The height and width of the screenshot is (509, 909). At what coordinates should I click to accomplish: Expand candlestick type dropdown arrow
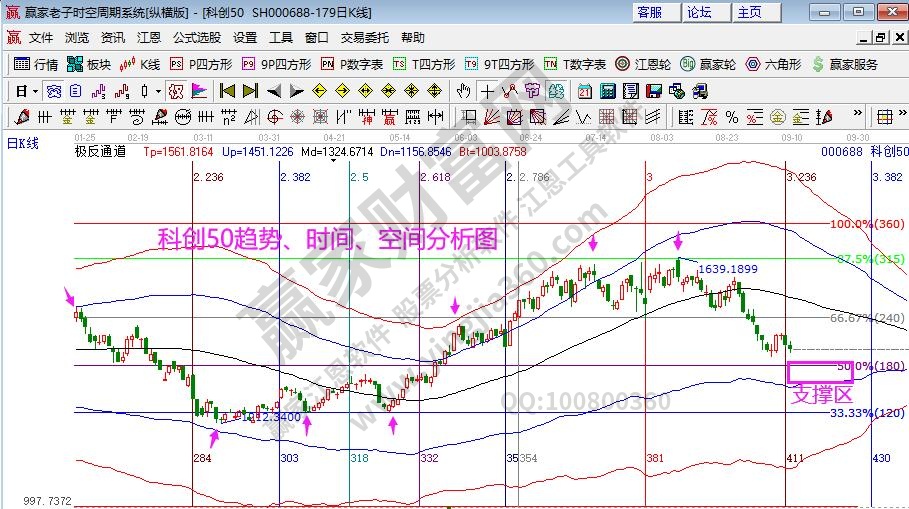coord(158,91)
